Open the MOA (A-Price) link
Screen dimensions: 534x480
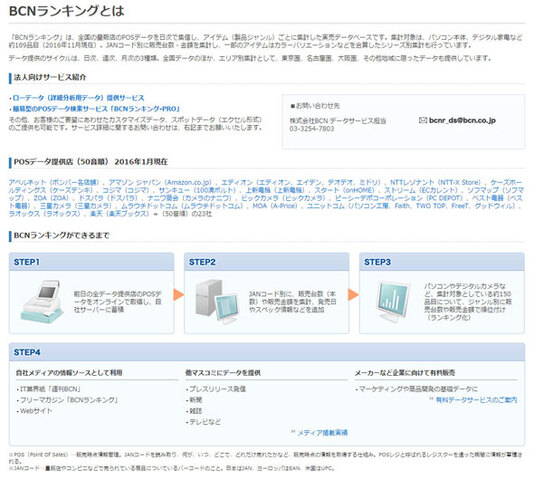275,206
